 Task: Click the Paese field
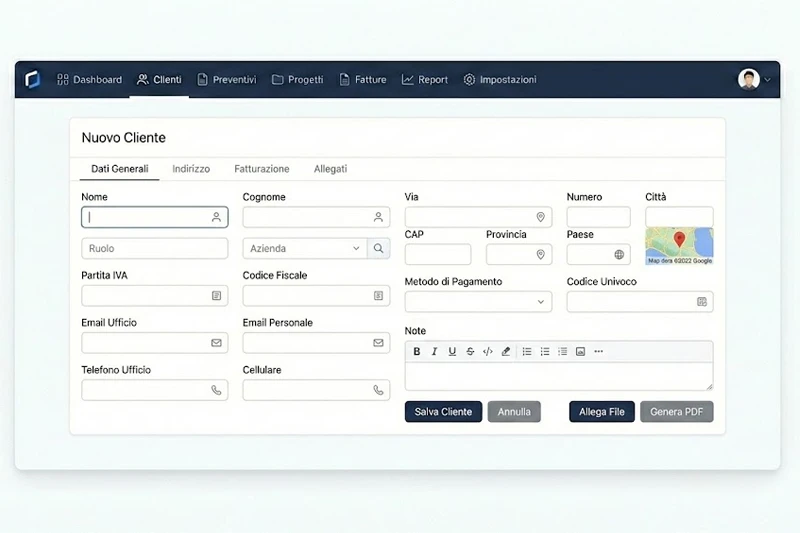tap(598, 255)
